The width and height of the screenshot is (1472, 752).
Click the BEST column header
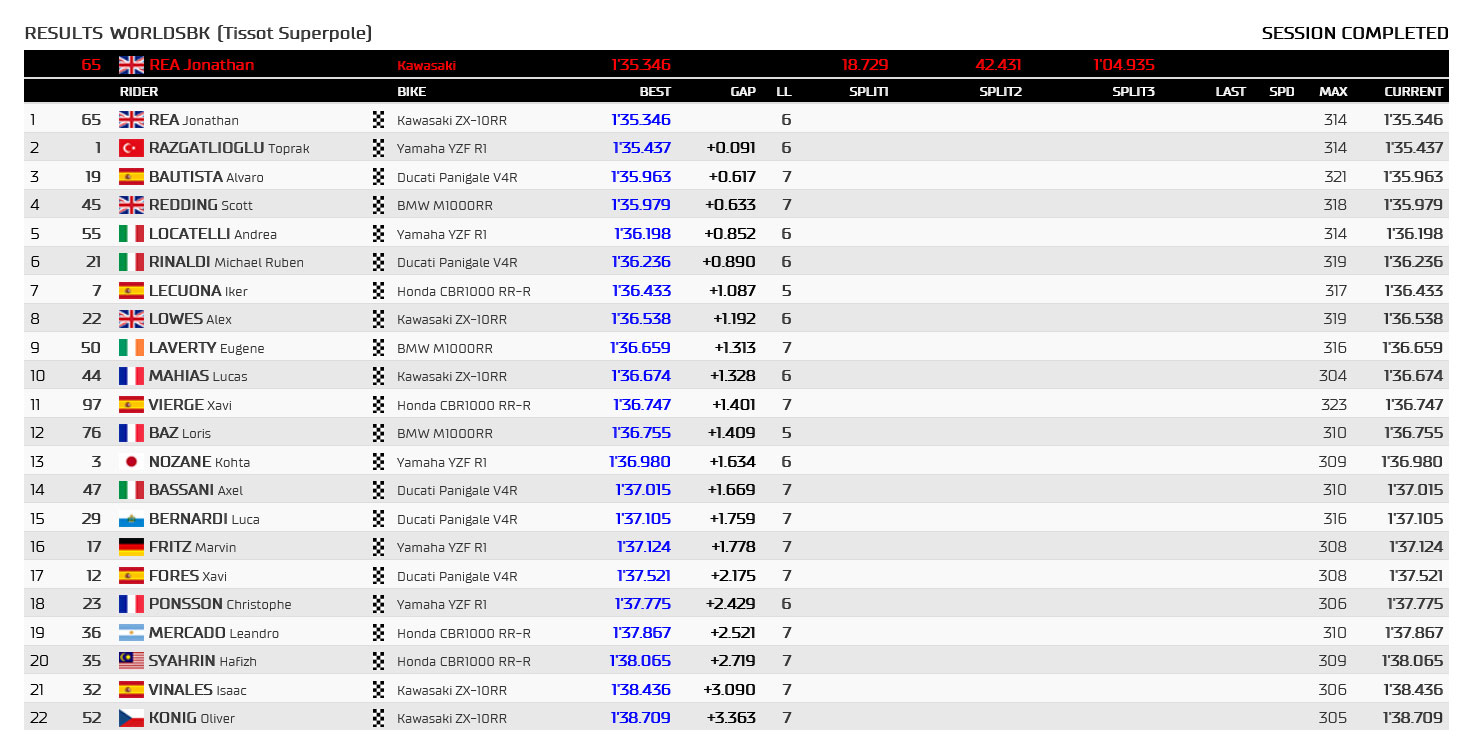click(656, 91)
